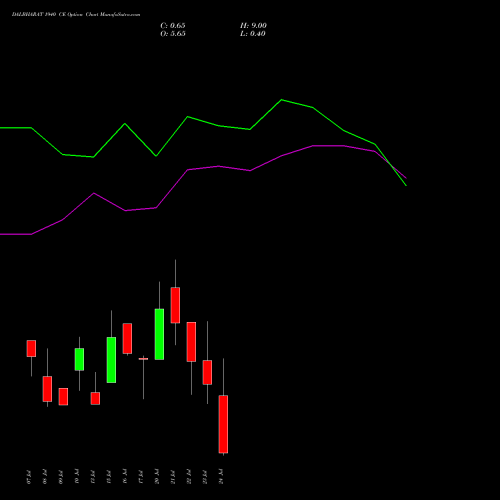Select the small green candle at 10 Jul
This screenshot has width=500, height=500.
[79, 359]
